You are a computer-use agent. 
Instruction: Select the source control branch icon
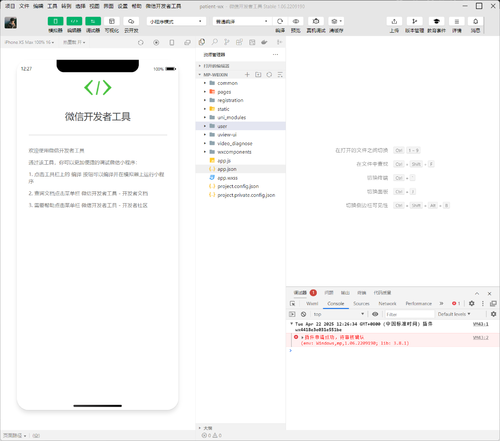click(227, 42)
